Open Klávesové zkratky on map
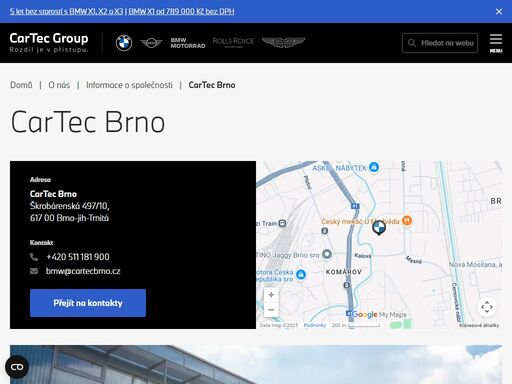Image resolution: width=512 pixels, height=384 pixels. pyautogui.click(x=479, y=325)
